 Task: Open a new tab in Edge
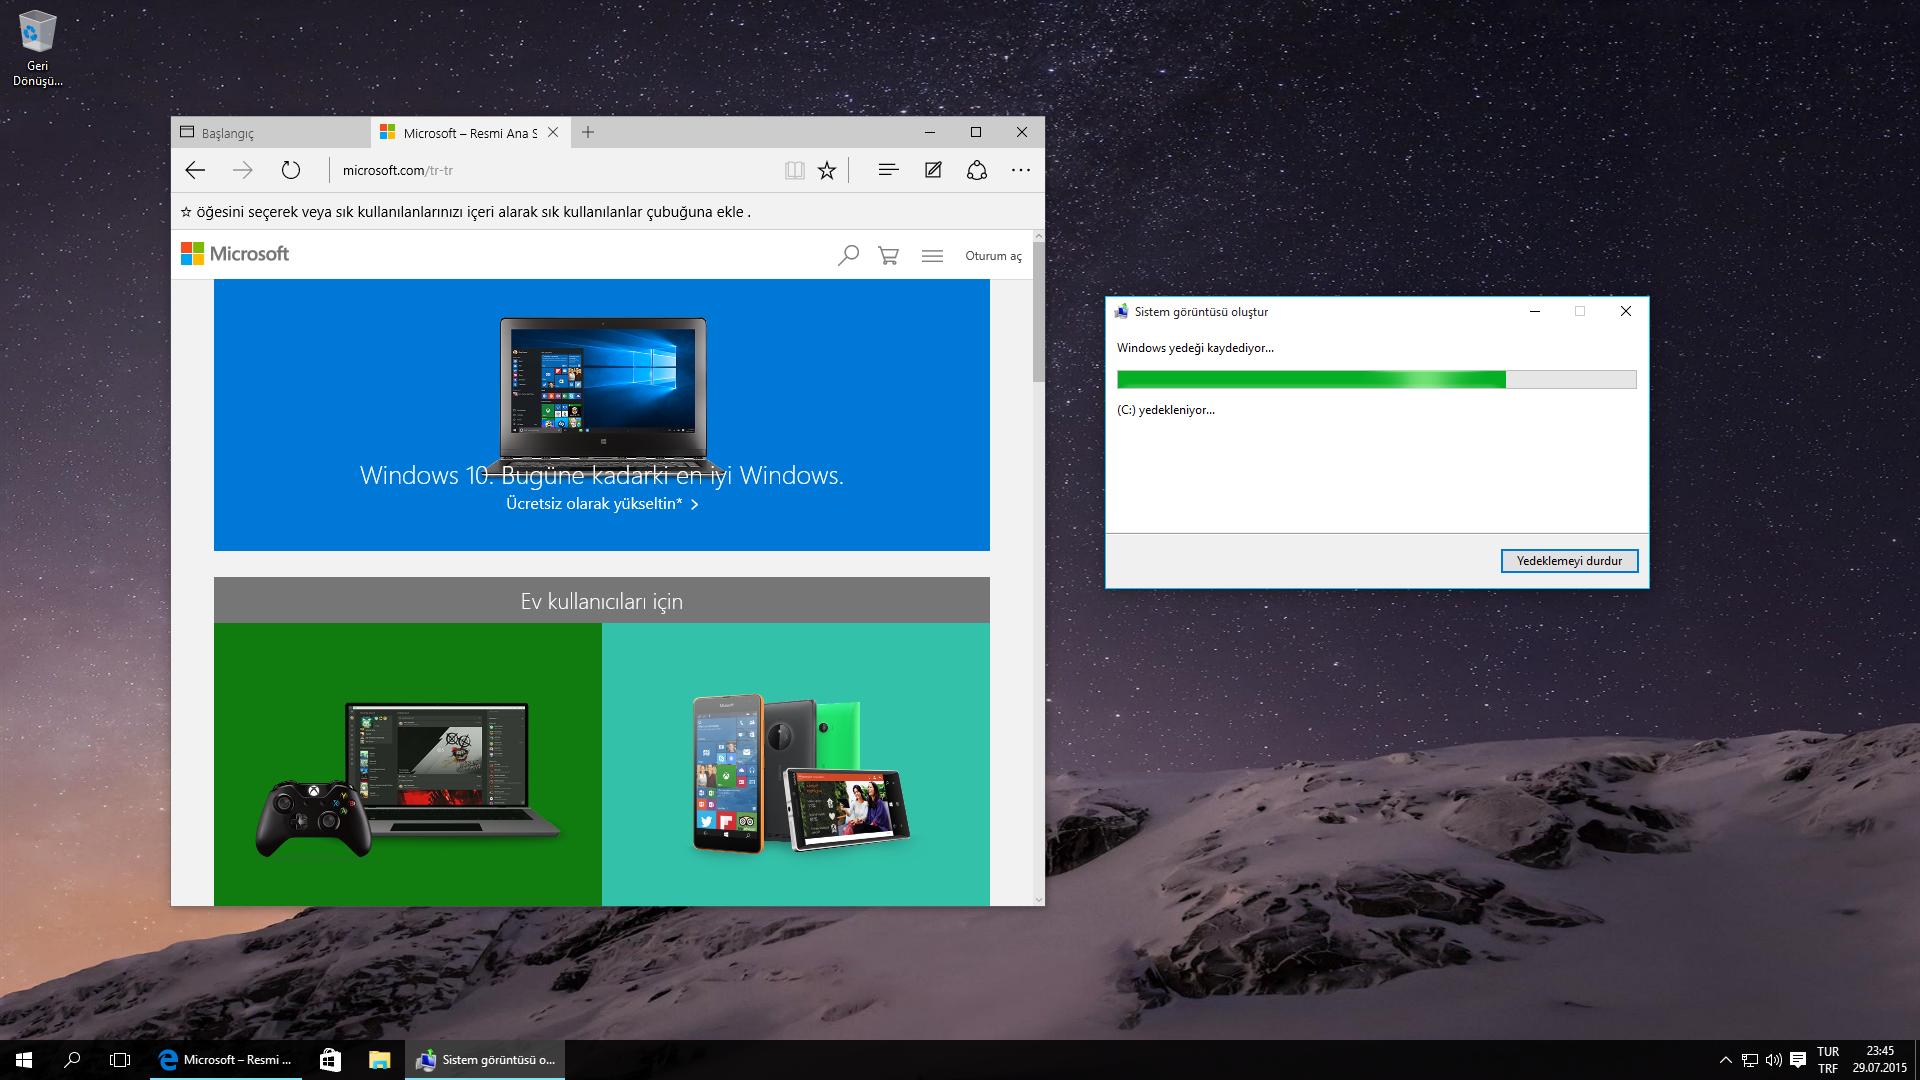(588, 132)
